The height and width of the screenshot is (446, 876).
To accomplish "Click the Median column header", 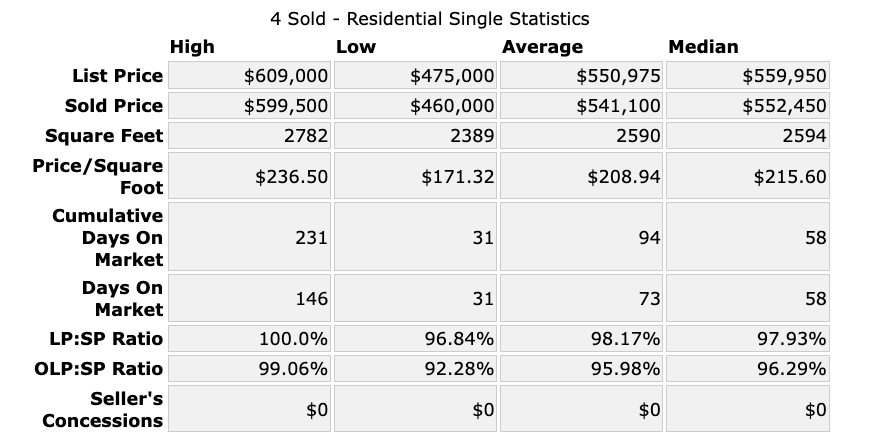I will click(x=703, y=47).
